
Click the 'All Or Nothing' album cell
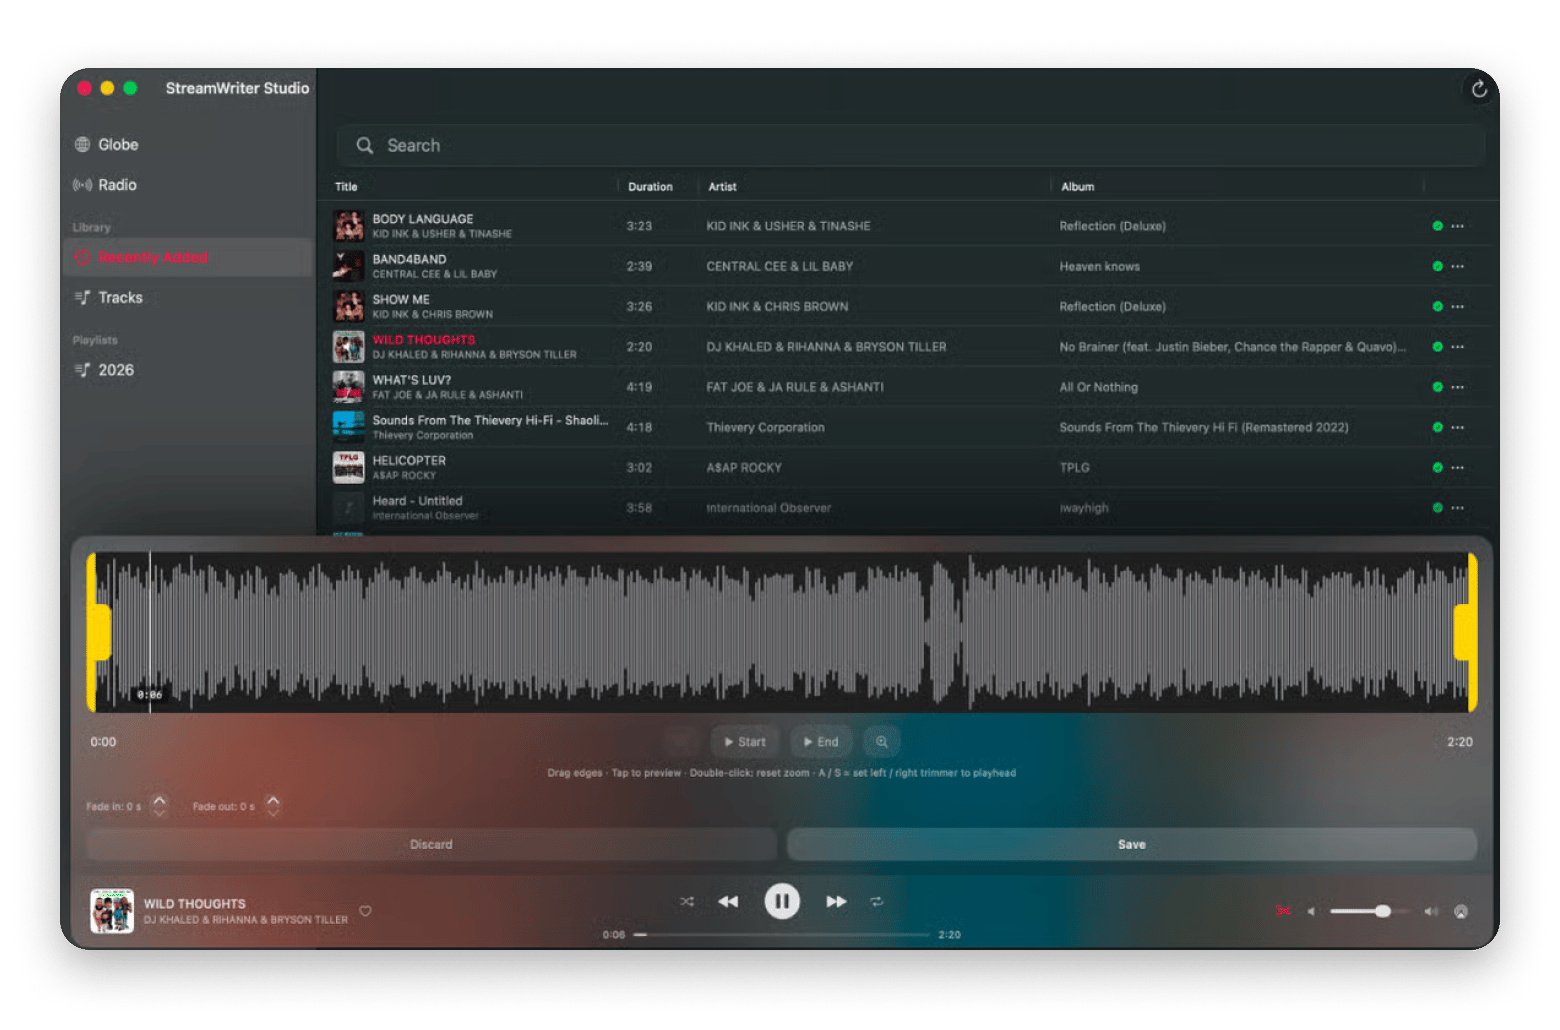[x=1098, y=387]
